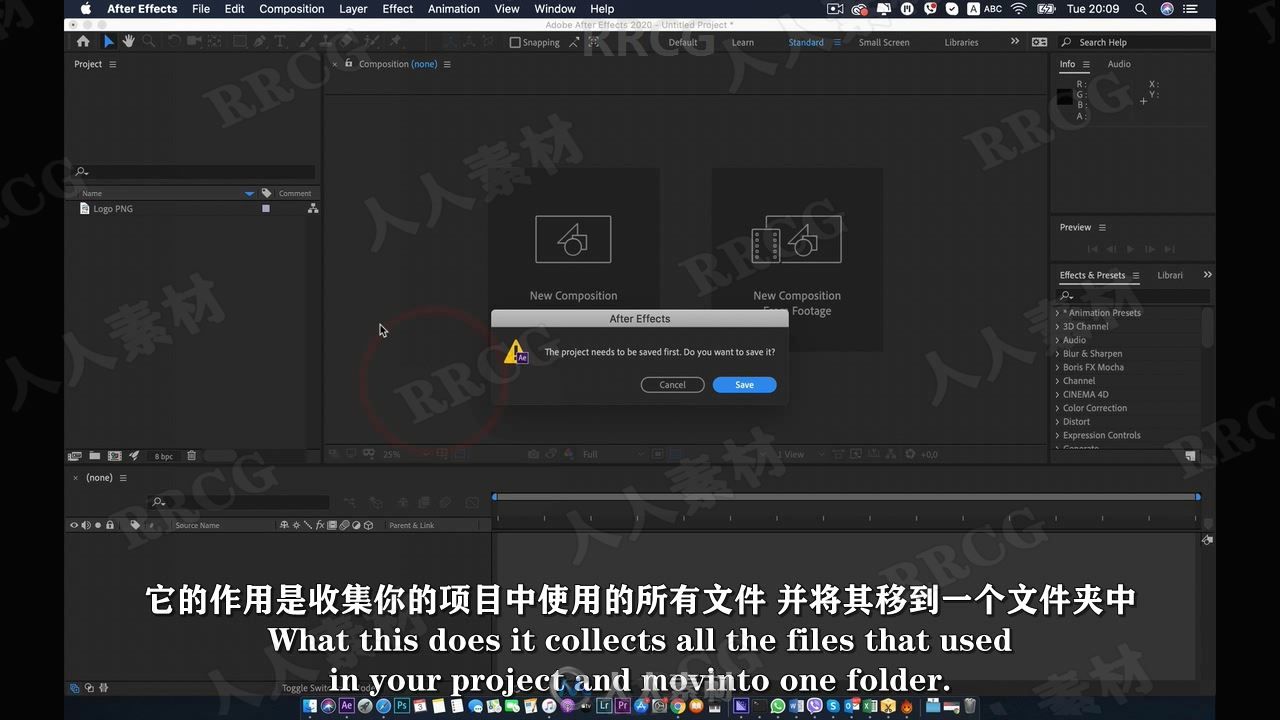Viewport: 1280px width, 720px height.
Task: Select the Hand tool
Action: tap(128, 42)
